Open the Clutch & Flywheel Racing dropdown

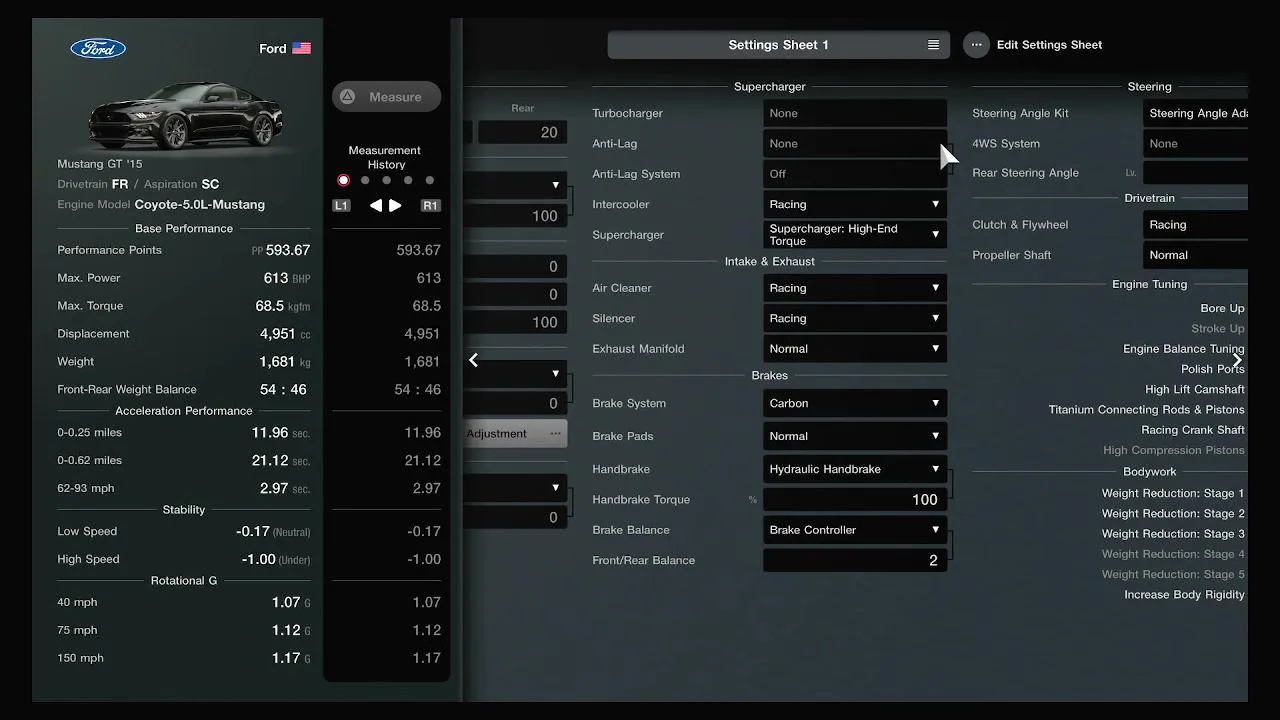1195,225
